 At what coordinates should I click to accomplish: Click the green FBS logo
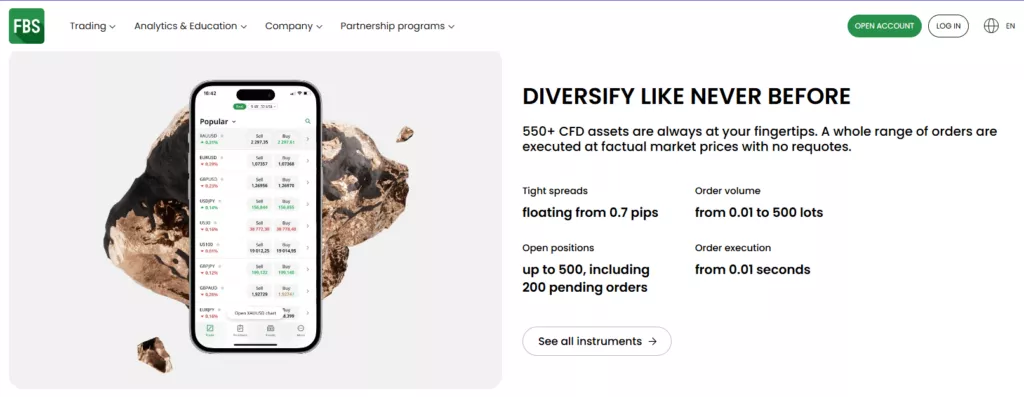[27, 26]
